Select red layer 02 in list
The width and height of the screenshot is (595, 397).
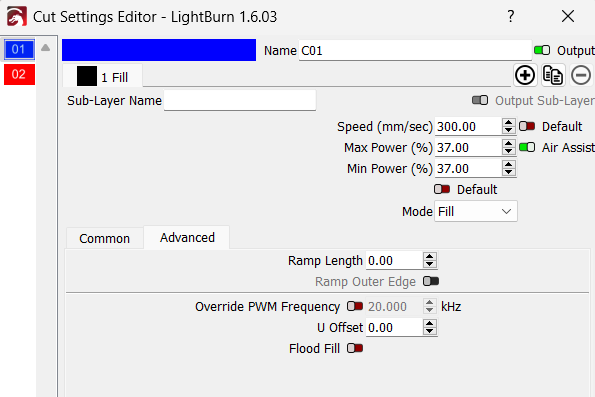click(19, 74)
